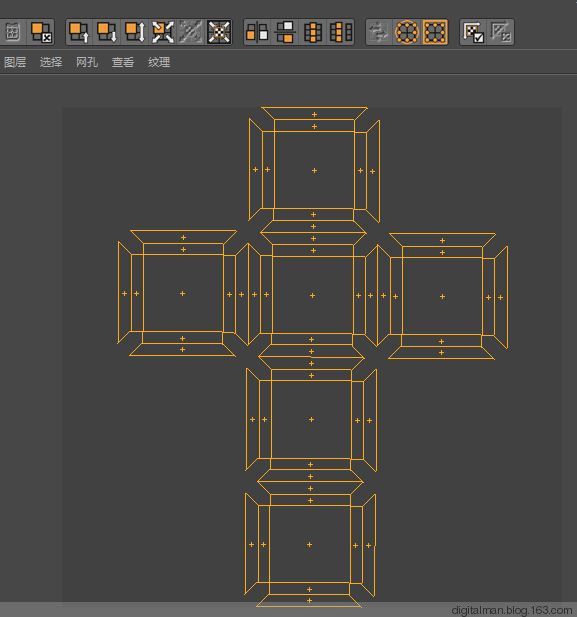
Task: Open the 网孔 menu
Action: point(87,62)
